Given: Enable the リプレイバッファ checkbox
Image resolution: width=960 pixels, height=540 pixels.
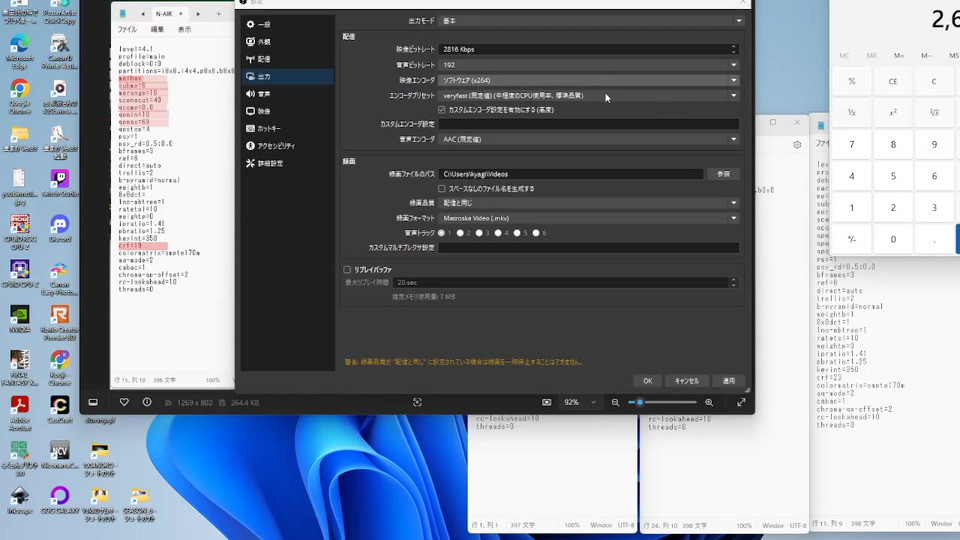Looking at the screenshot, I should pyautogui.click(x=347, y=270).
